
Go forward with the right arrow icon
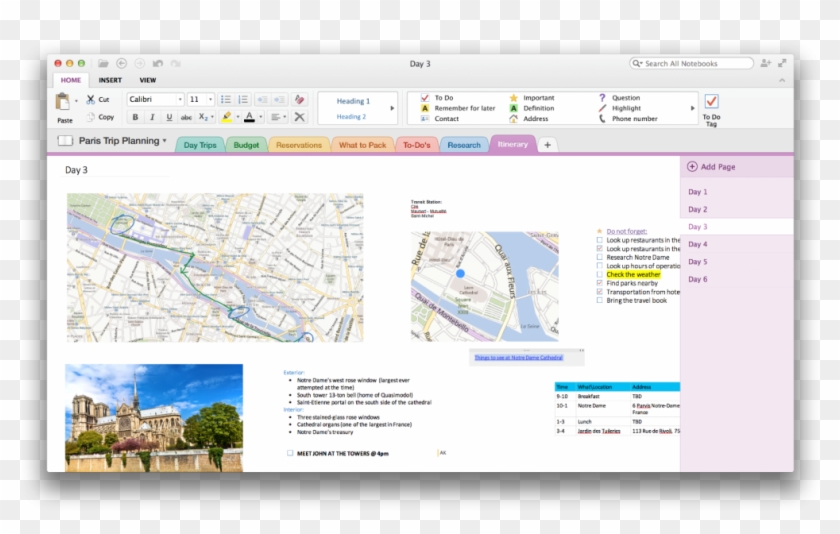coord(139,64)
